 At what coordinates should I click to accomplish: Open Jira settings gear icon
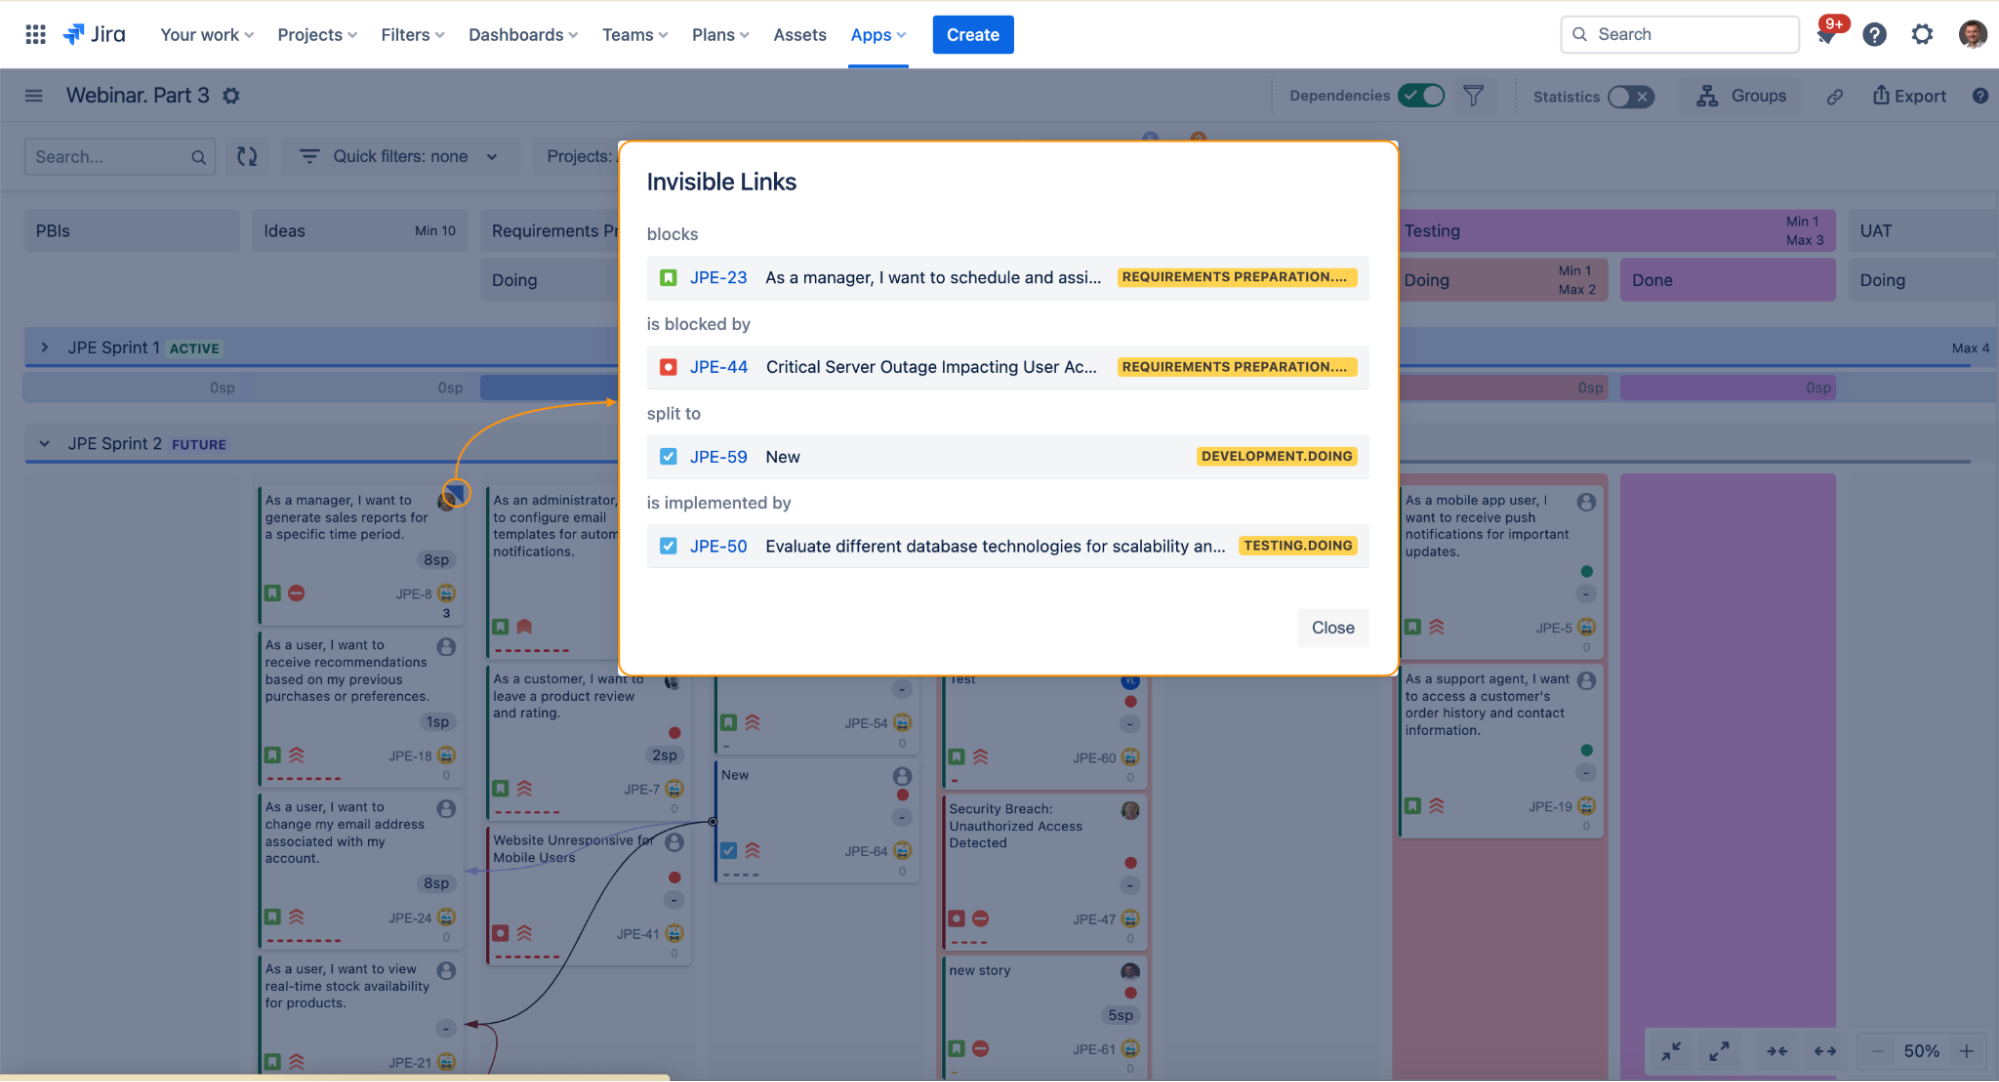(x=1922, y=35)
